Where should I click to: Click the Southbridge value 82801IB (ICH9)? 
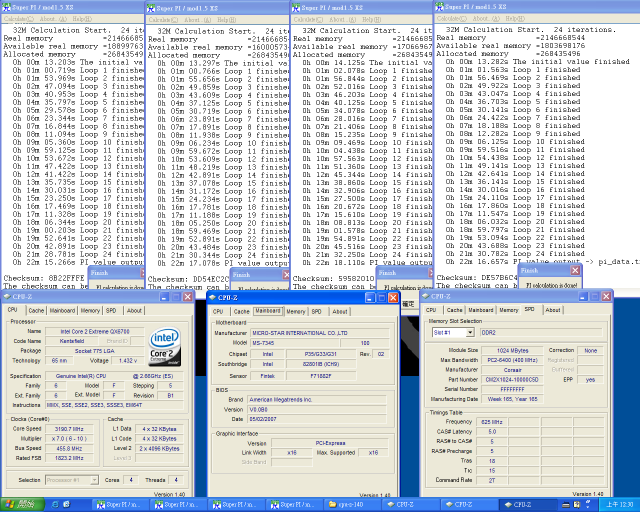click(x=321, y=364)
